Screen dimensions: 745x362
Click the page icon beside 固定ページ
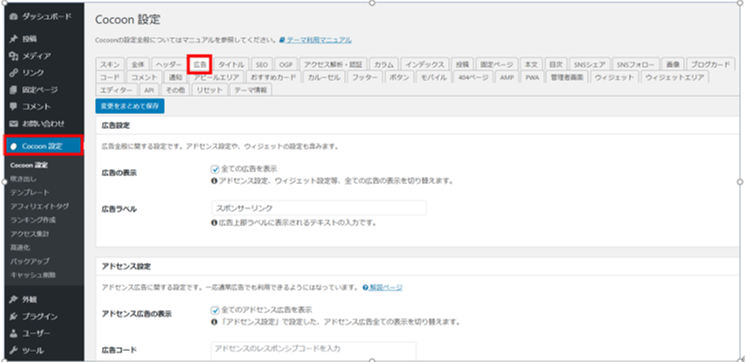(x=14, y=90)
